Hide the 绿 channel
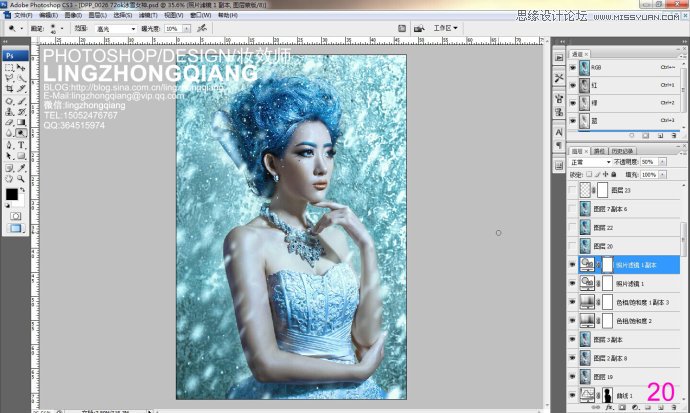This screenshot has width=690, height=413. click(x=573, y=103)
